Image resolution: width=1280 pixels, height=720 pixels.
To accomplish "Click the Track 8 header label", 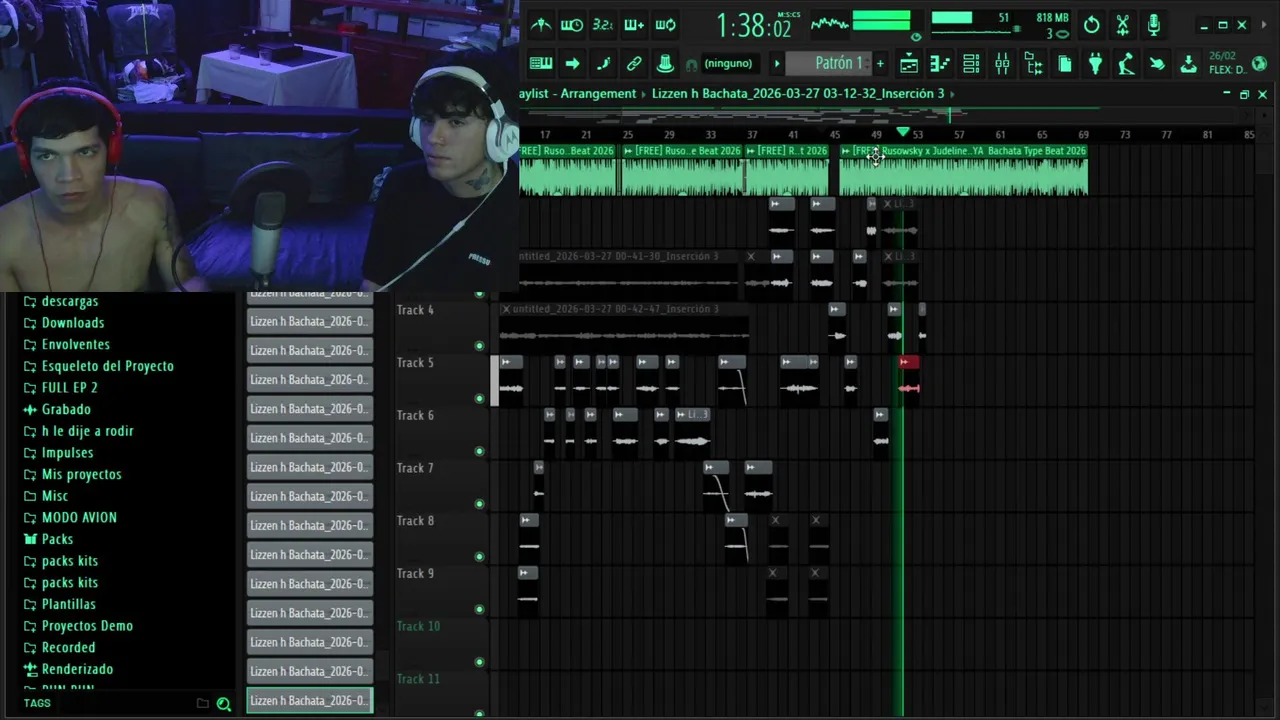I will 415,521.
